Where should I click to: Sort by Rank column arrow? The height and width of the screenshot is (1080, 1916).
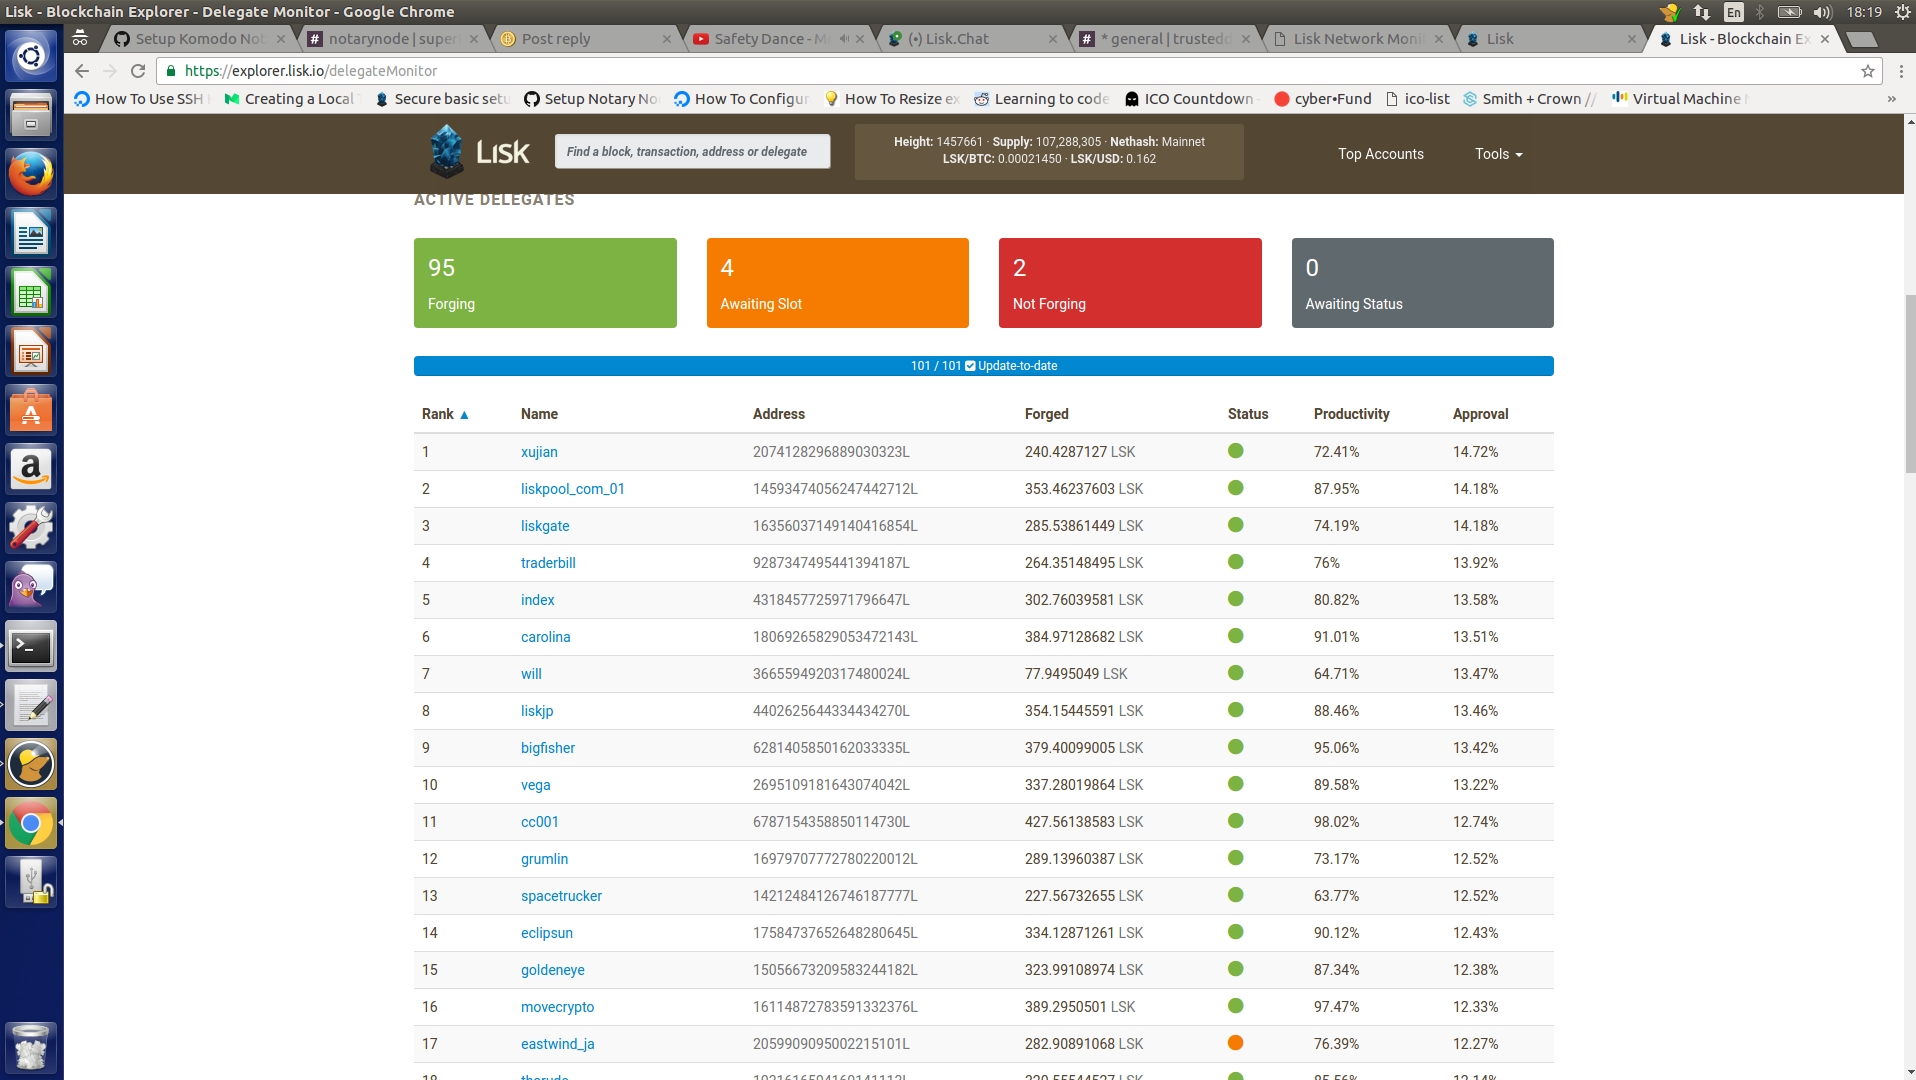464,415
